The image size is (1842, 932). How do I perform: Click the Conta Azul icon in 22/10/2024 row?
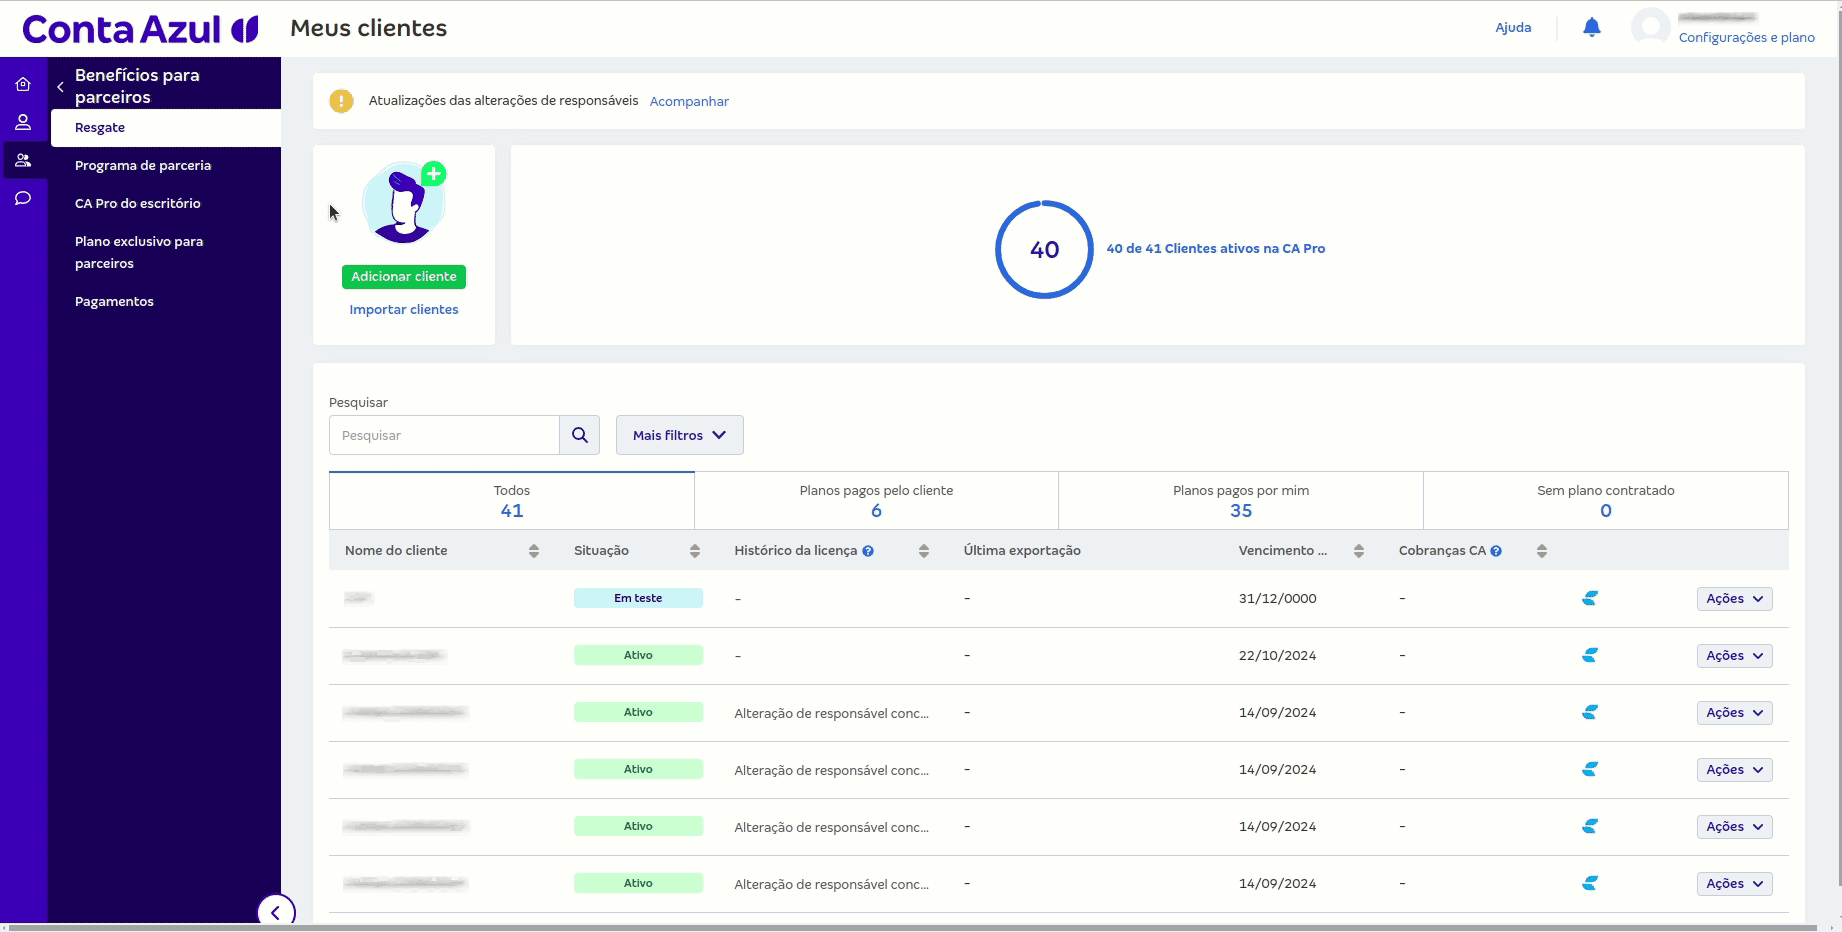1590,655
